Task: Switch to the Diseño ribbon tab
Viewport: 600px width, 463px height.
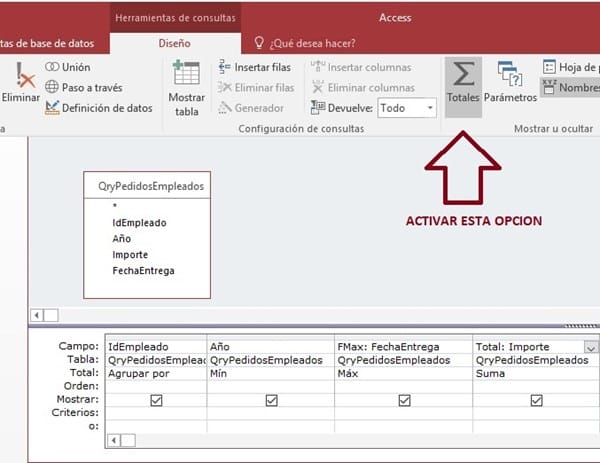Action: (x=173, y=43)
